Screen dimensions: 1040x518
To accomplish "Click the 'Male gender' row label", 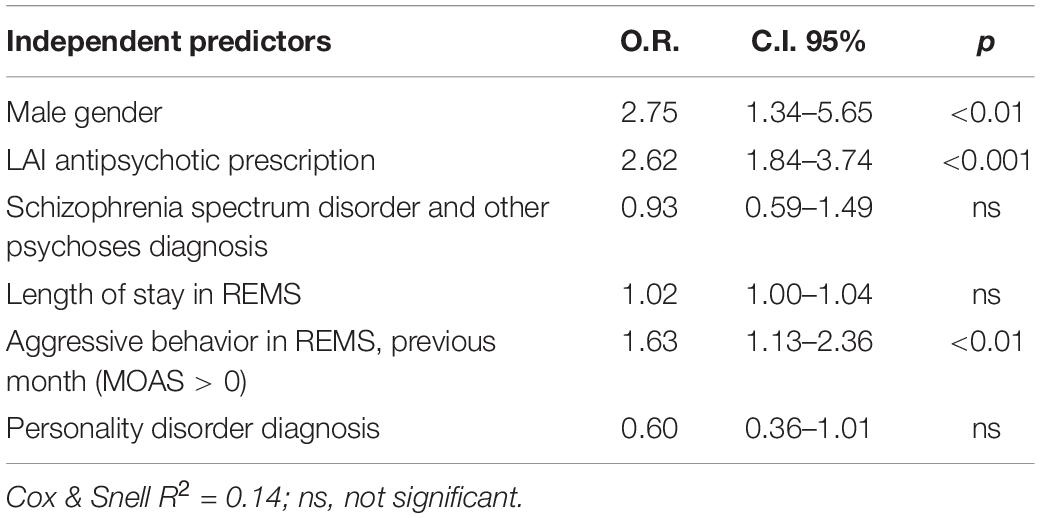I will (x=84, y=113).
